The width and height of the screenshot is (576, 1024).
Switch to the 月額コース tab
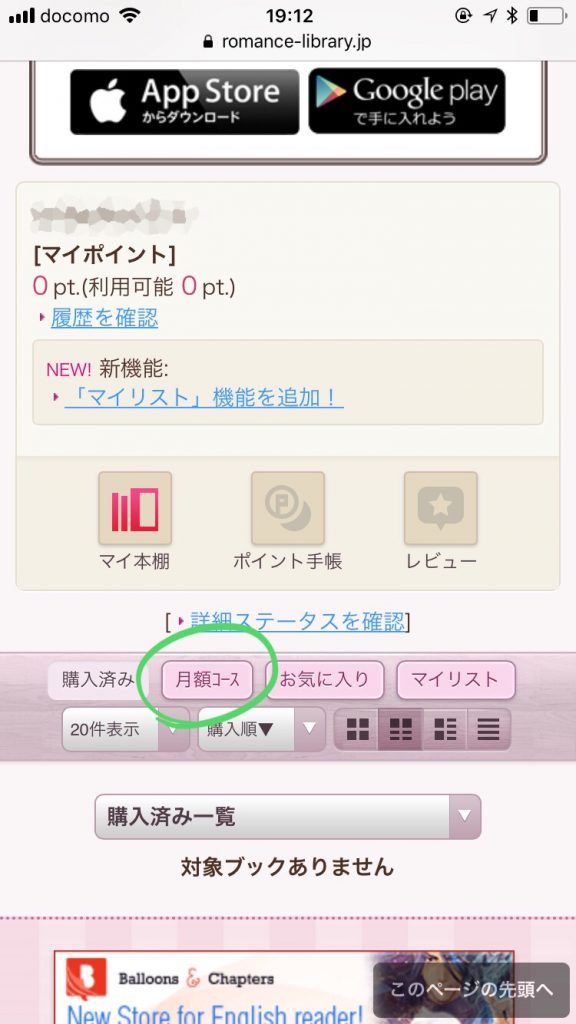(208, 680)
